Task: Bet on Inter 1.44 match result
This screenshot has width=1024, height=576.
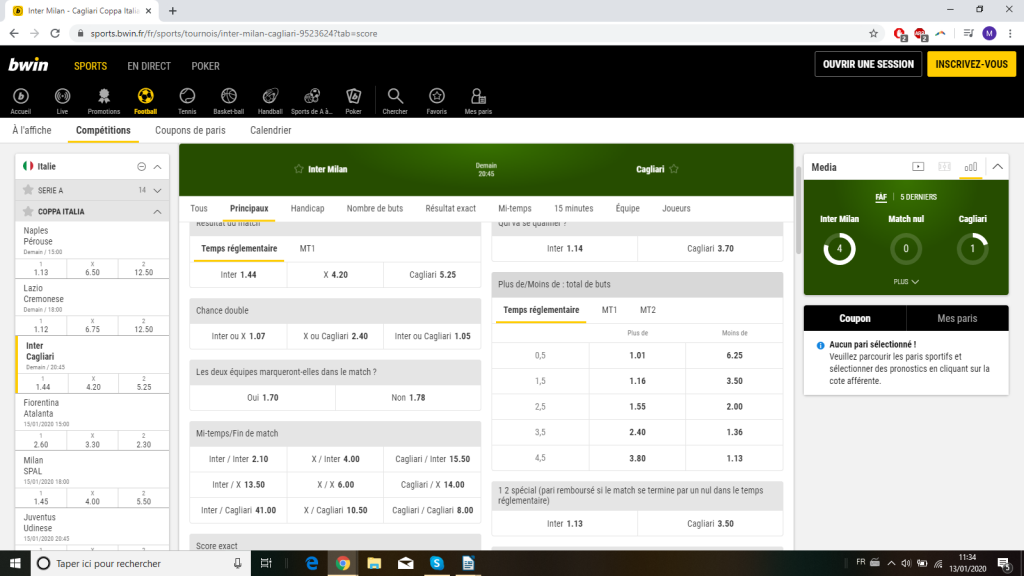Action: click(x=238, y=274)
